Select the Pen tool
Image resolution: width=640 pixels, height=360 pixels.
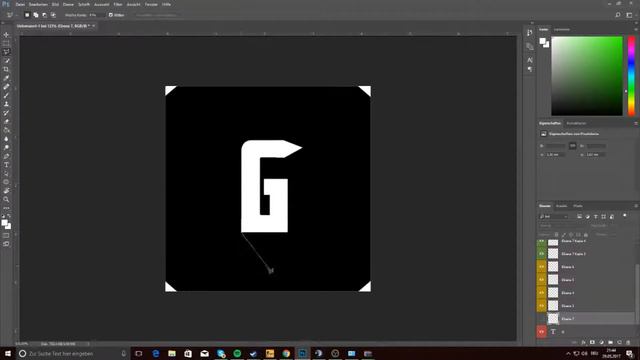point(6,156)
